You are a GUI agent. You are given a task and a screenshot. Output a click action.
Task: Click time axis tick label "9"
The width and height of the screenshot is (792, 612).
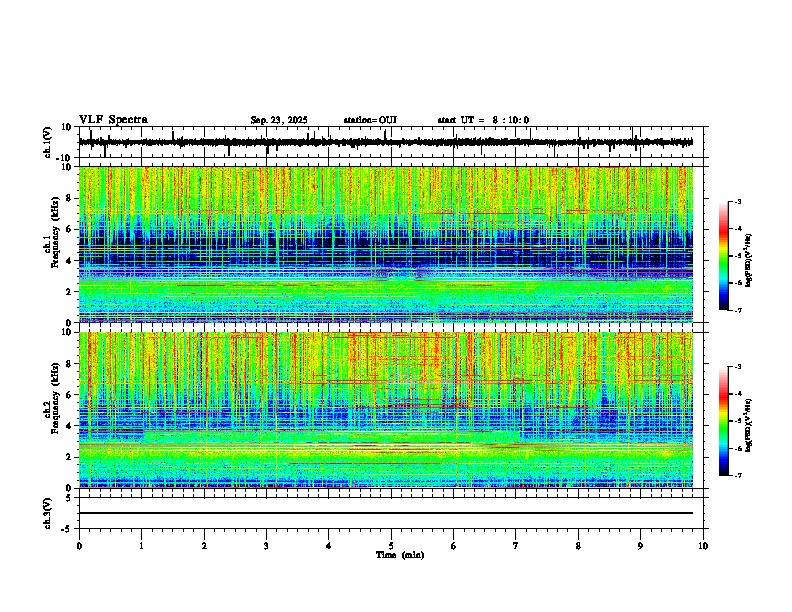tap(640, 546)
